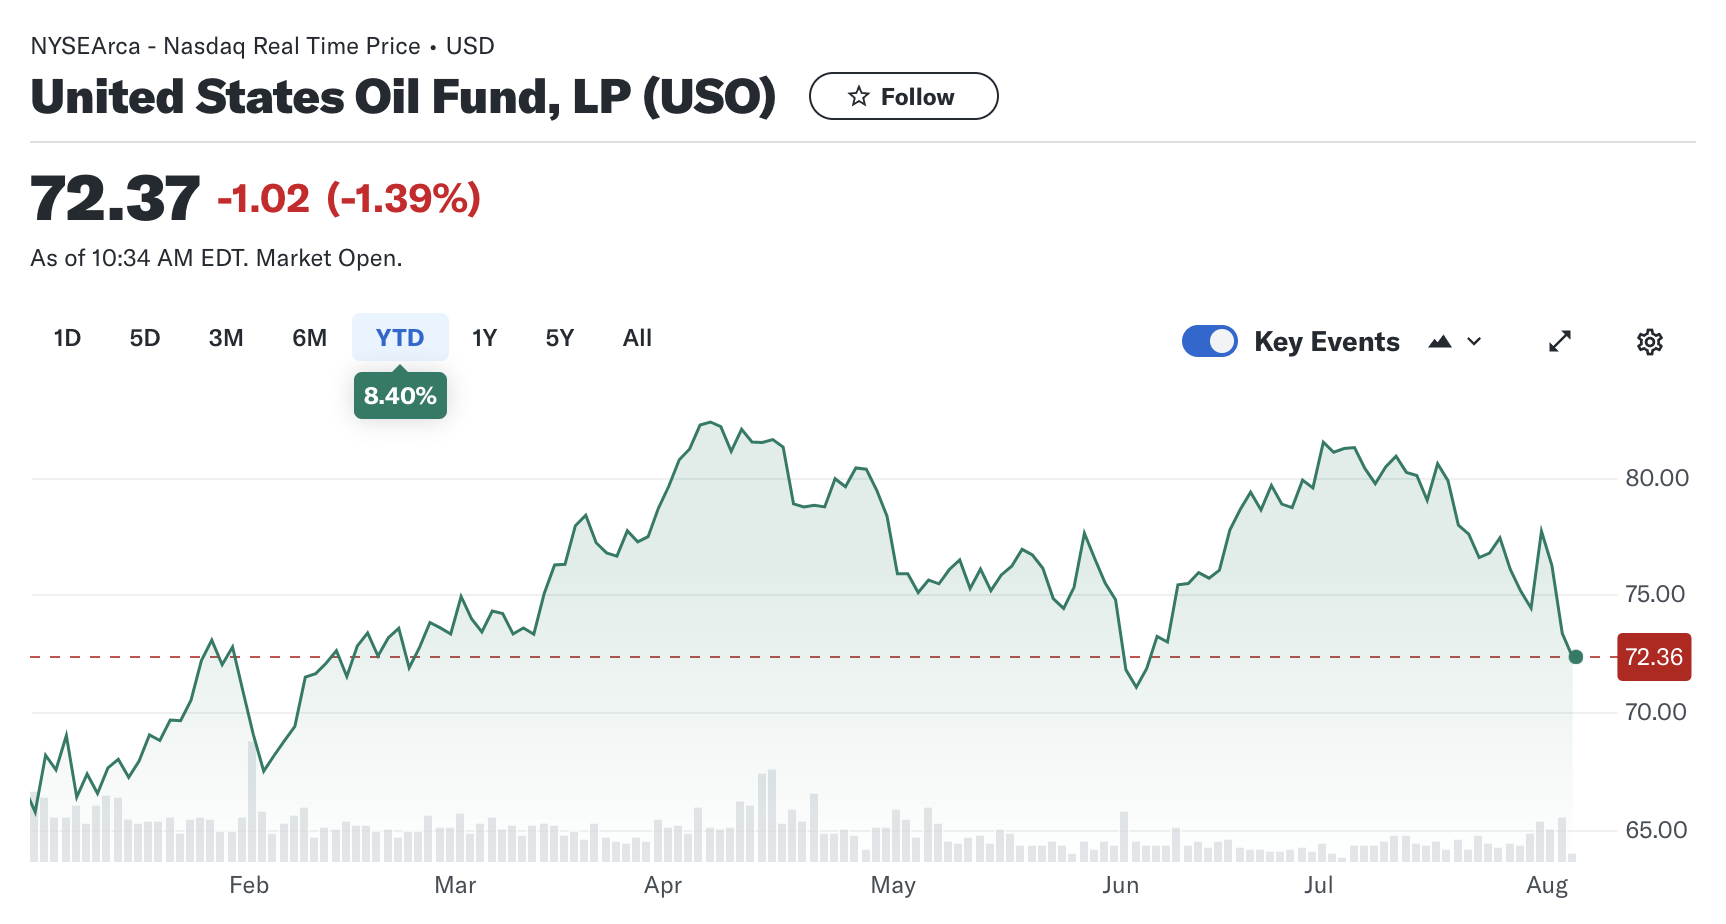Image resolution: width=1726 pixels, height=924 pixels.
Task: Click the current price dot on chart
Action: pos(1576,657)
